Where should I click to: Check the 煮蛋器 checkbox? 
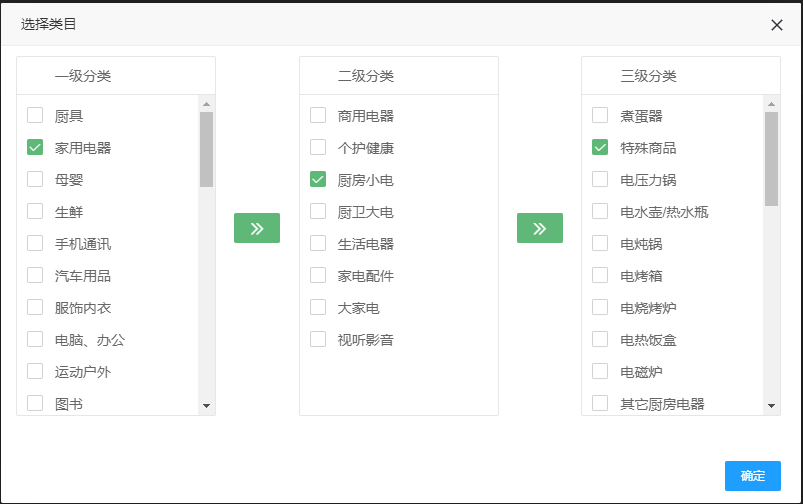[x=600, y=115]
